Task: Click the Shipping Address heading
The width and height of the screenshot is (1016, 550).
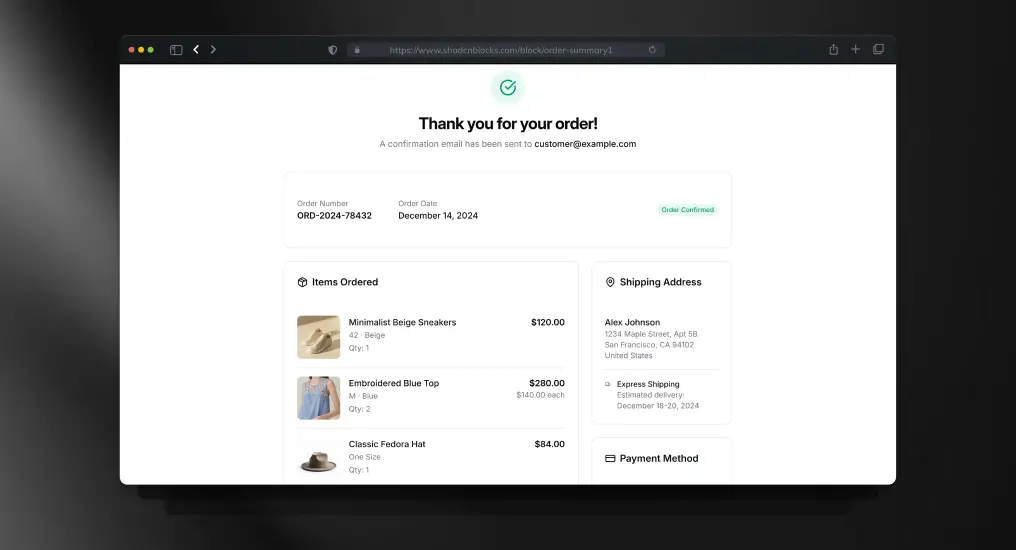Action: tap(660, 282)
